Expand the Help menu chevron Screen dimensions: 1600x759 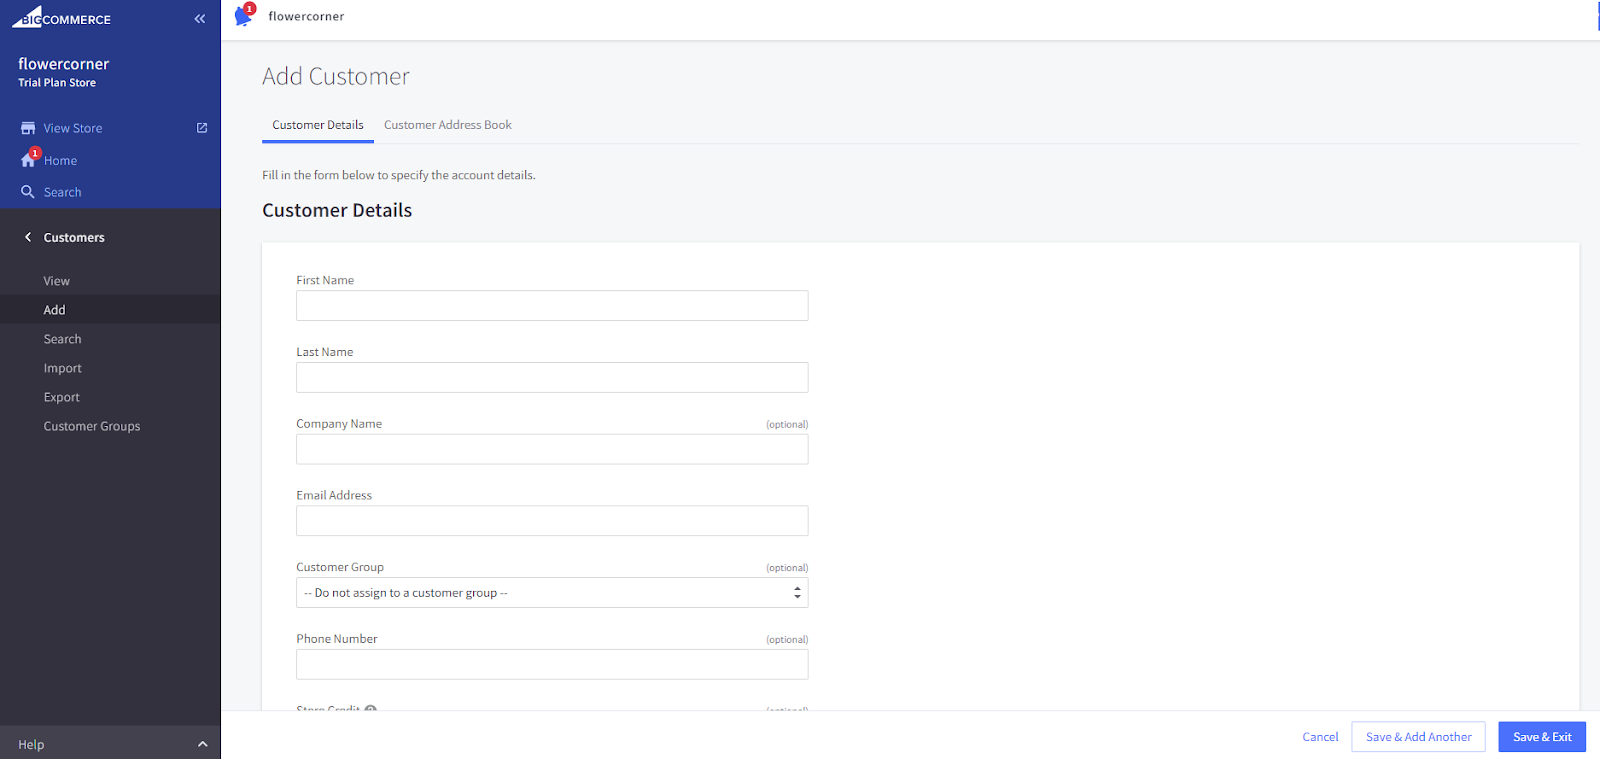click(x=203, y=744)
